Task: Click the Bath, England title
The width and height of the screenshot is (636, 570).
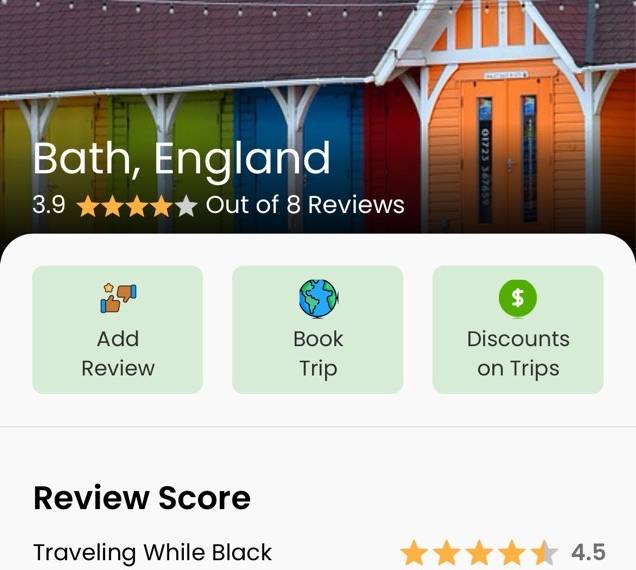Action: click(182, 159)
